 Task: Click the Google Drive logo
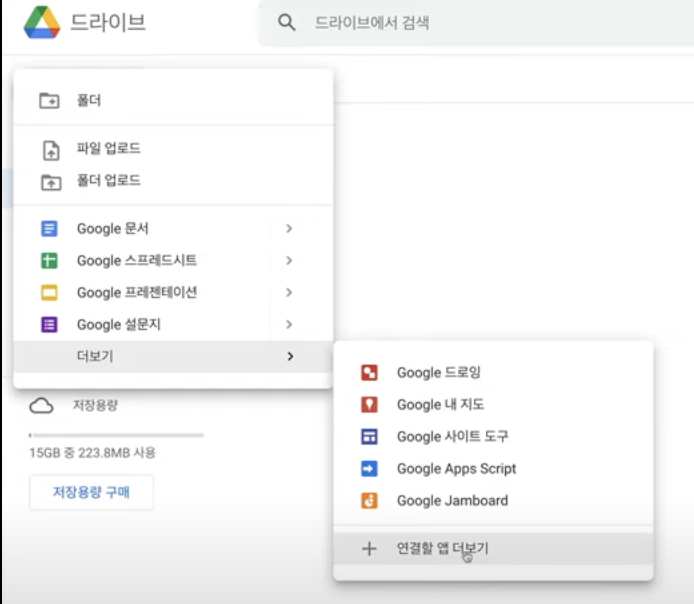[x=42, y=22]
